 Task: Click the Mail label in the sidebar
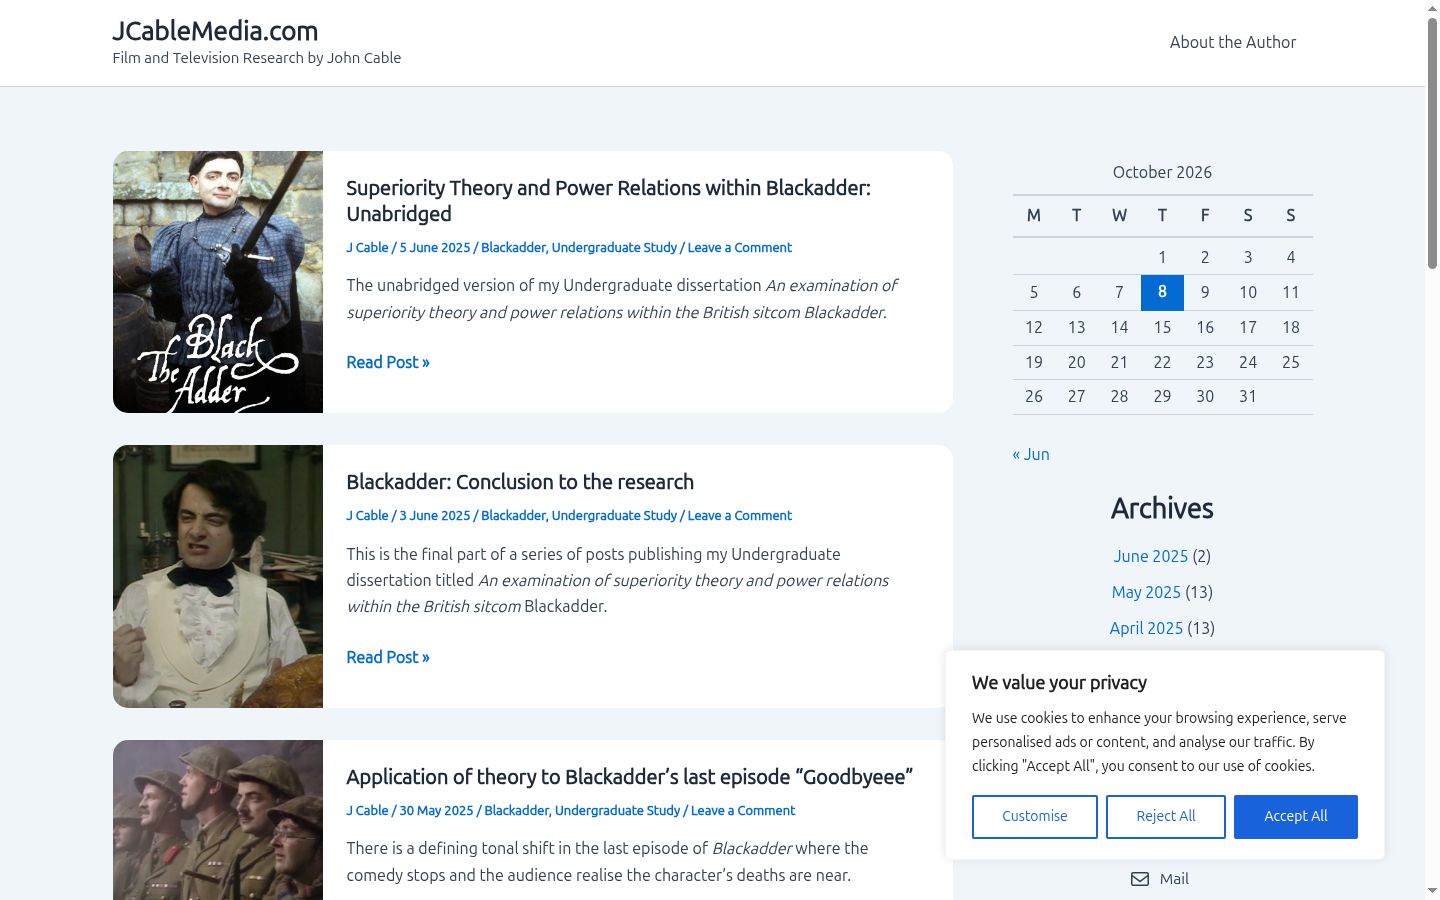[1174, 879]
